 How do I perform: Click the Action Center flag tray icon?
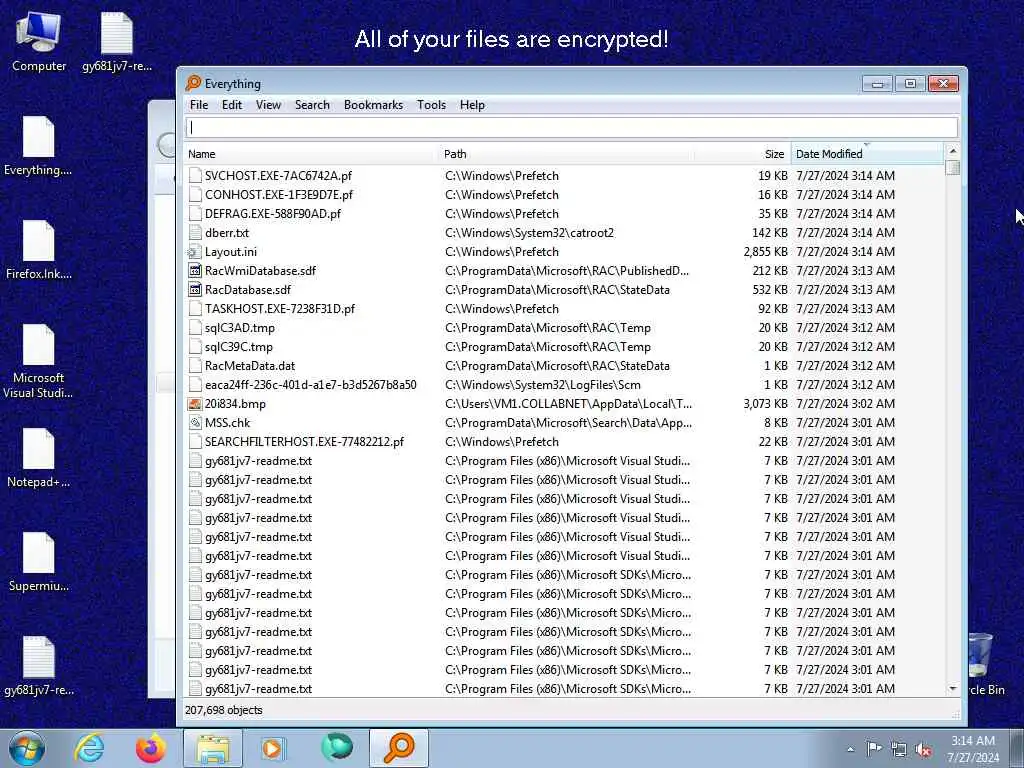pyautogui.click(x=874, y=748)
